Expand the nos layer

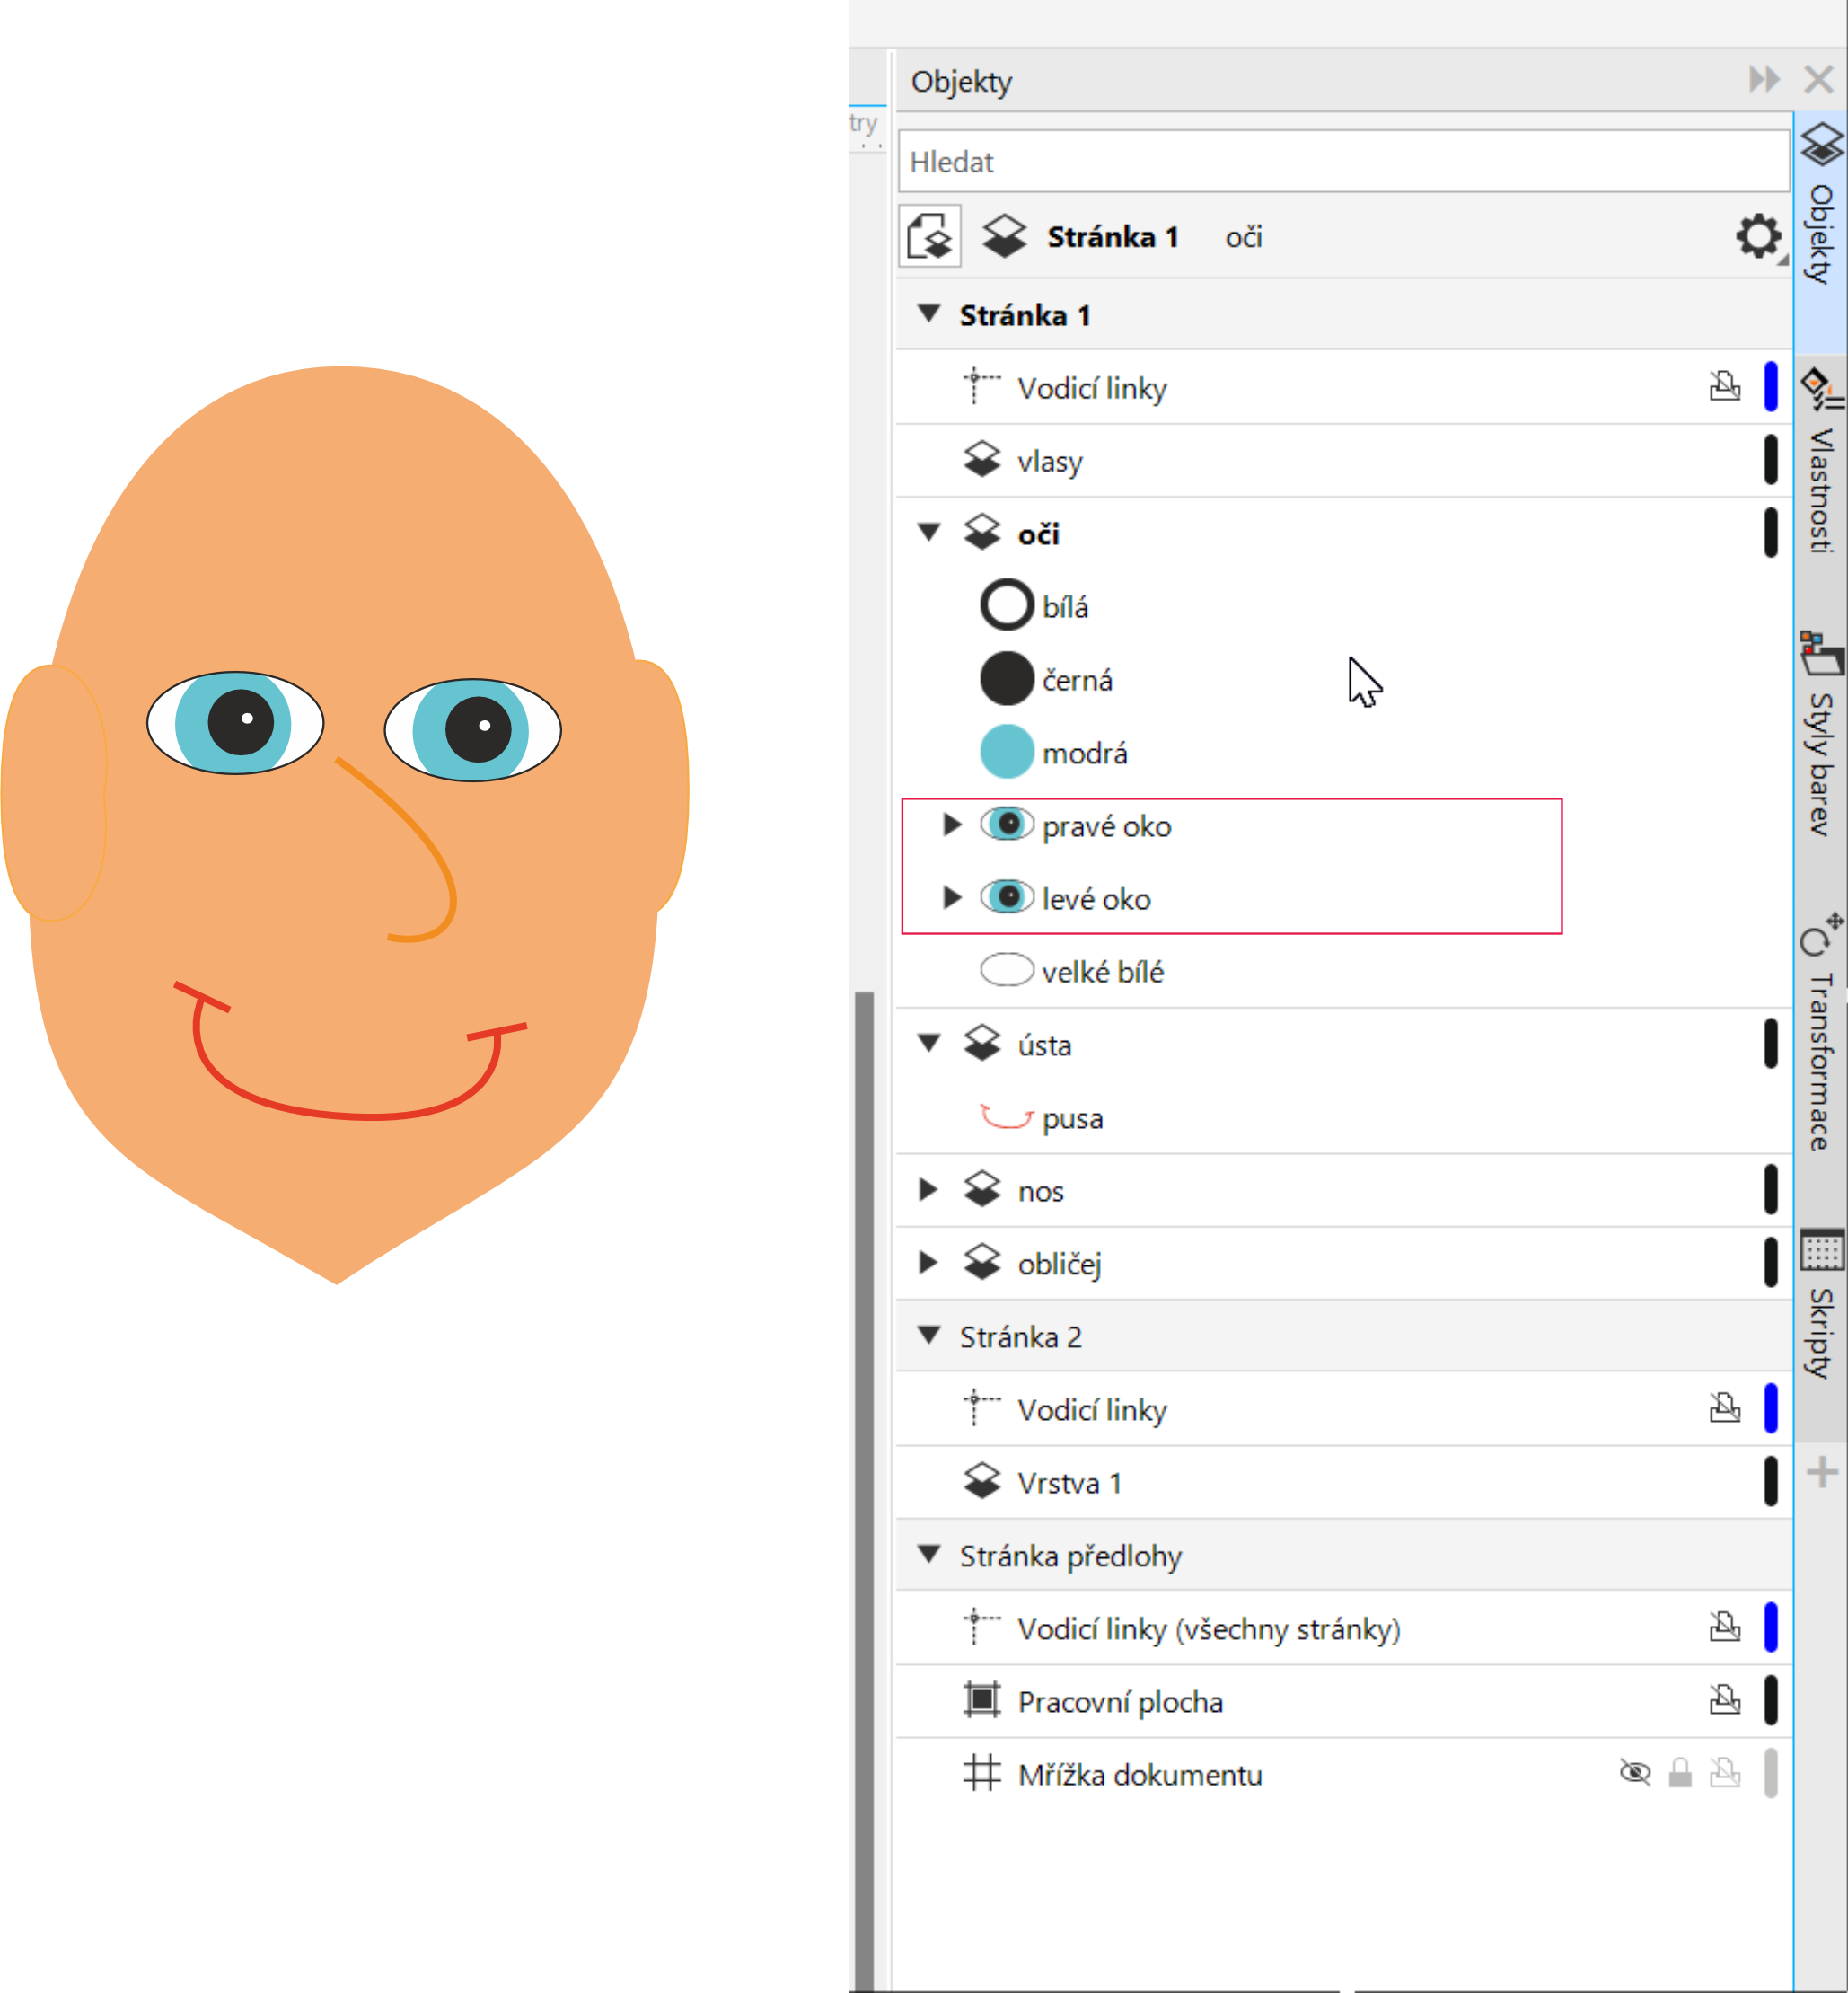click(x=928, y=1190)
